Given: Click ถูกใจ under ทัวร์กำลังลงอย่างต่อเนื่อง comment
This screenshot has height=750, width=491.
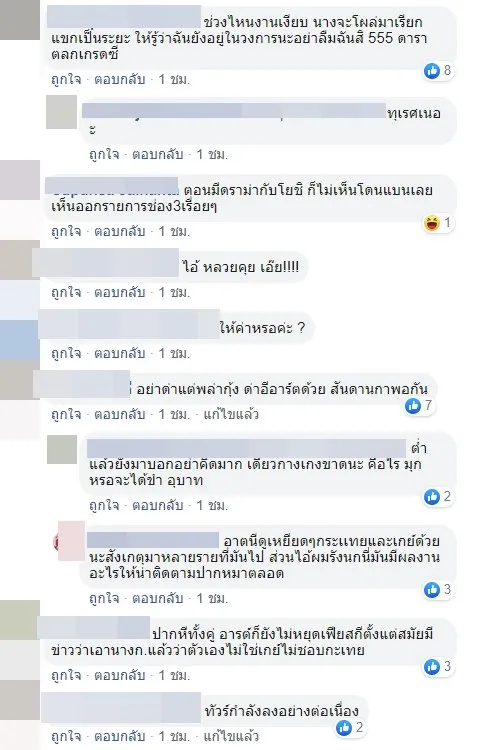Looking at the screenshot, I should (x=66, y=736).
